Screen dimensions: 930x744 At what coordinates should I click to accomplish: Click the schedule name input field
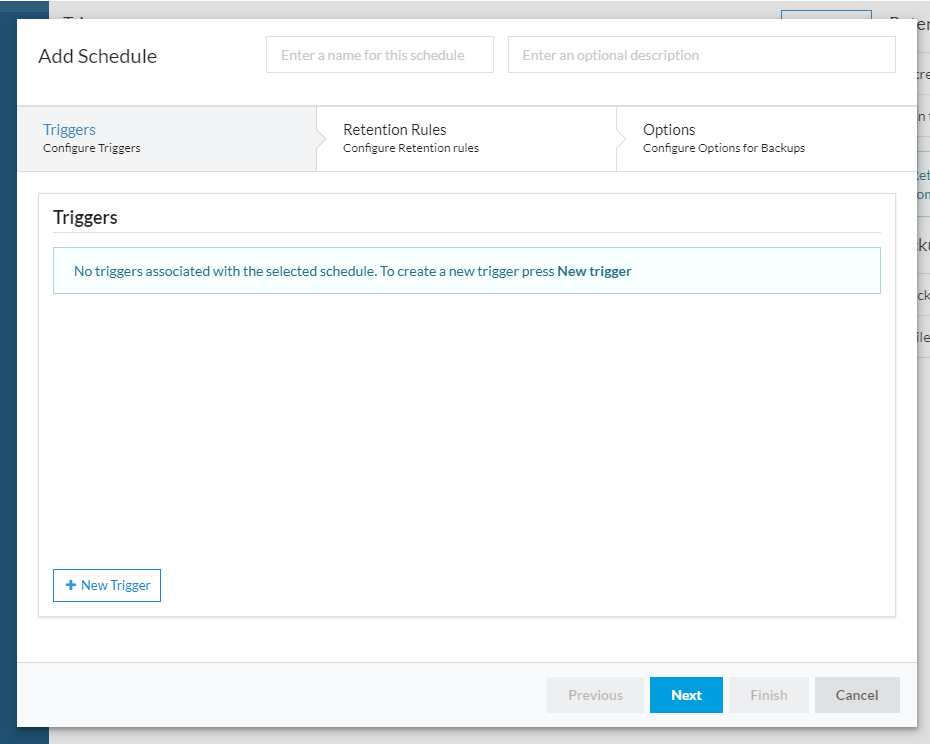[x=380, y=55]
